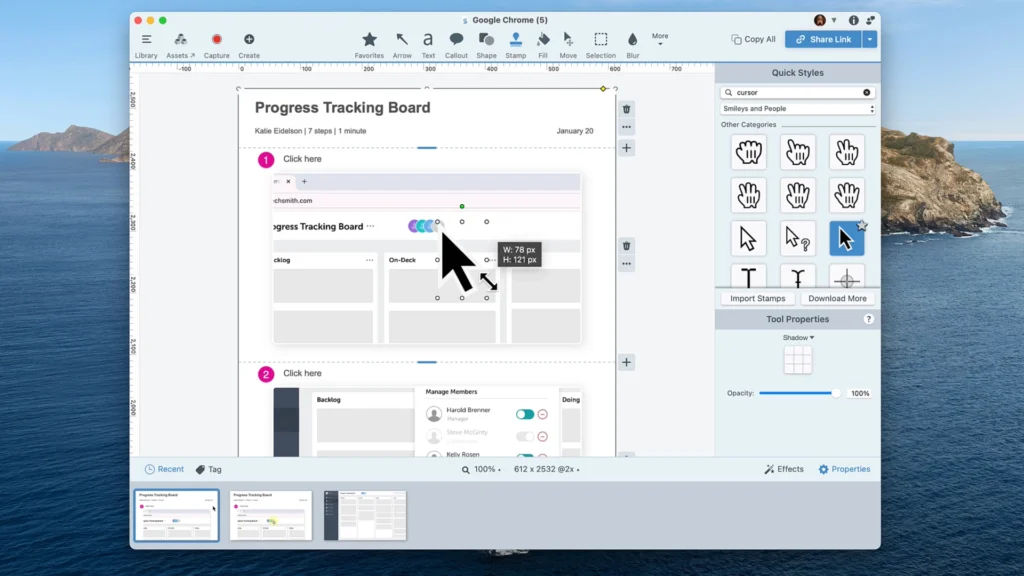Open the Library panel
This screenshot has width=1024, height=576.
click(x=146, y=46)
